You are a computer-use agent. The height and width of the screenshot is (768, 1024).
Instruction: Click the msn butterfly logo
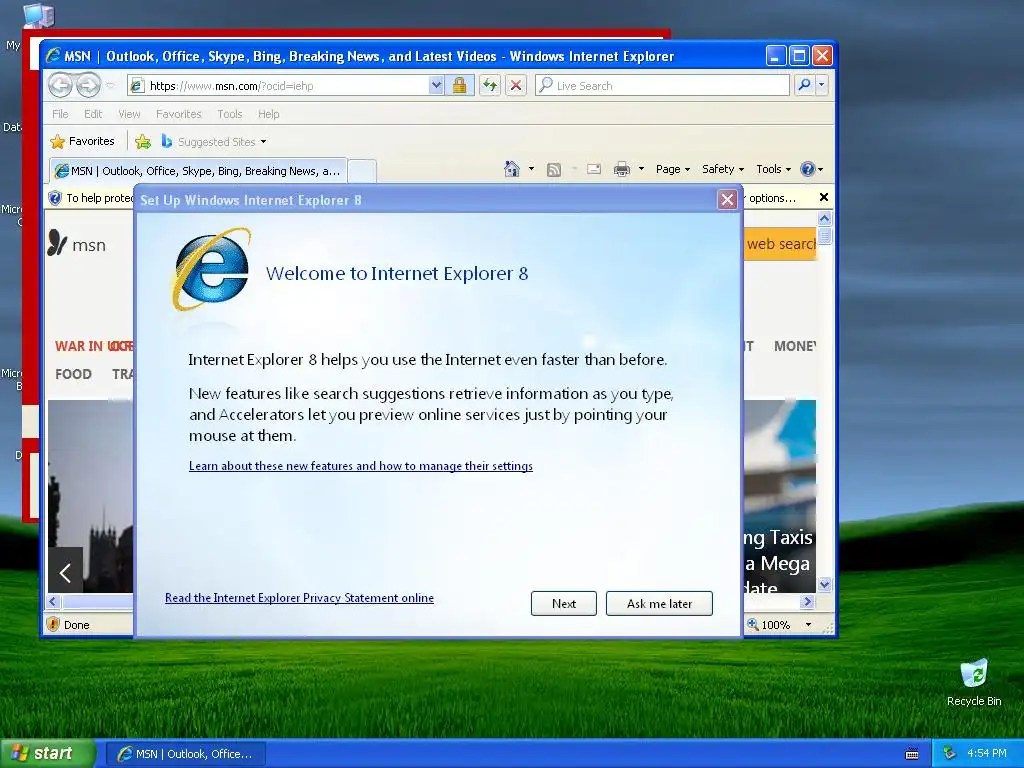[x=57, y=243]
